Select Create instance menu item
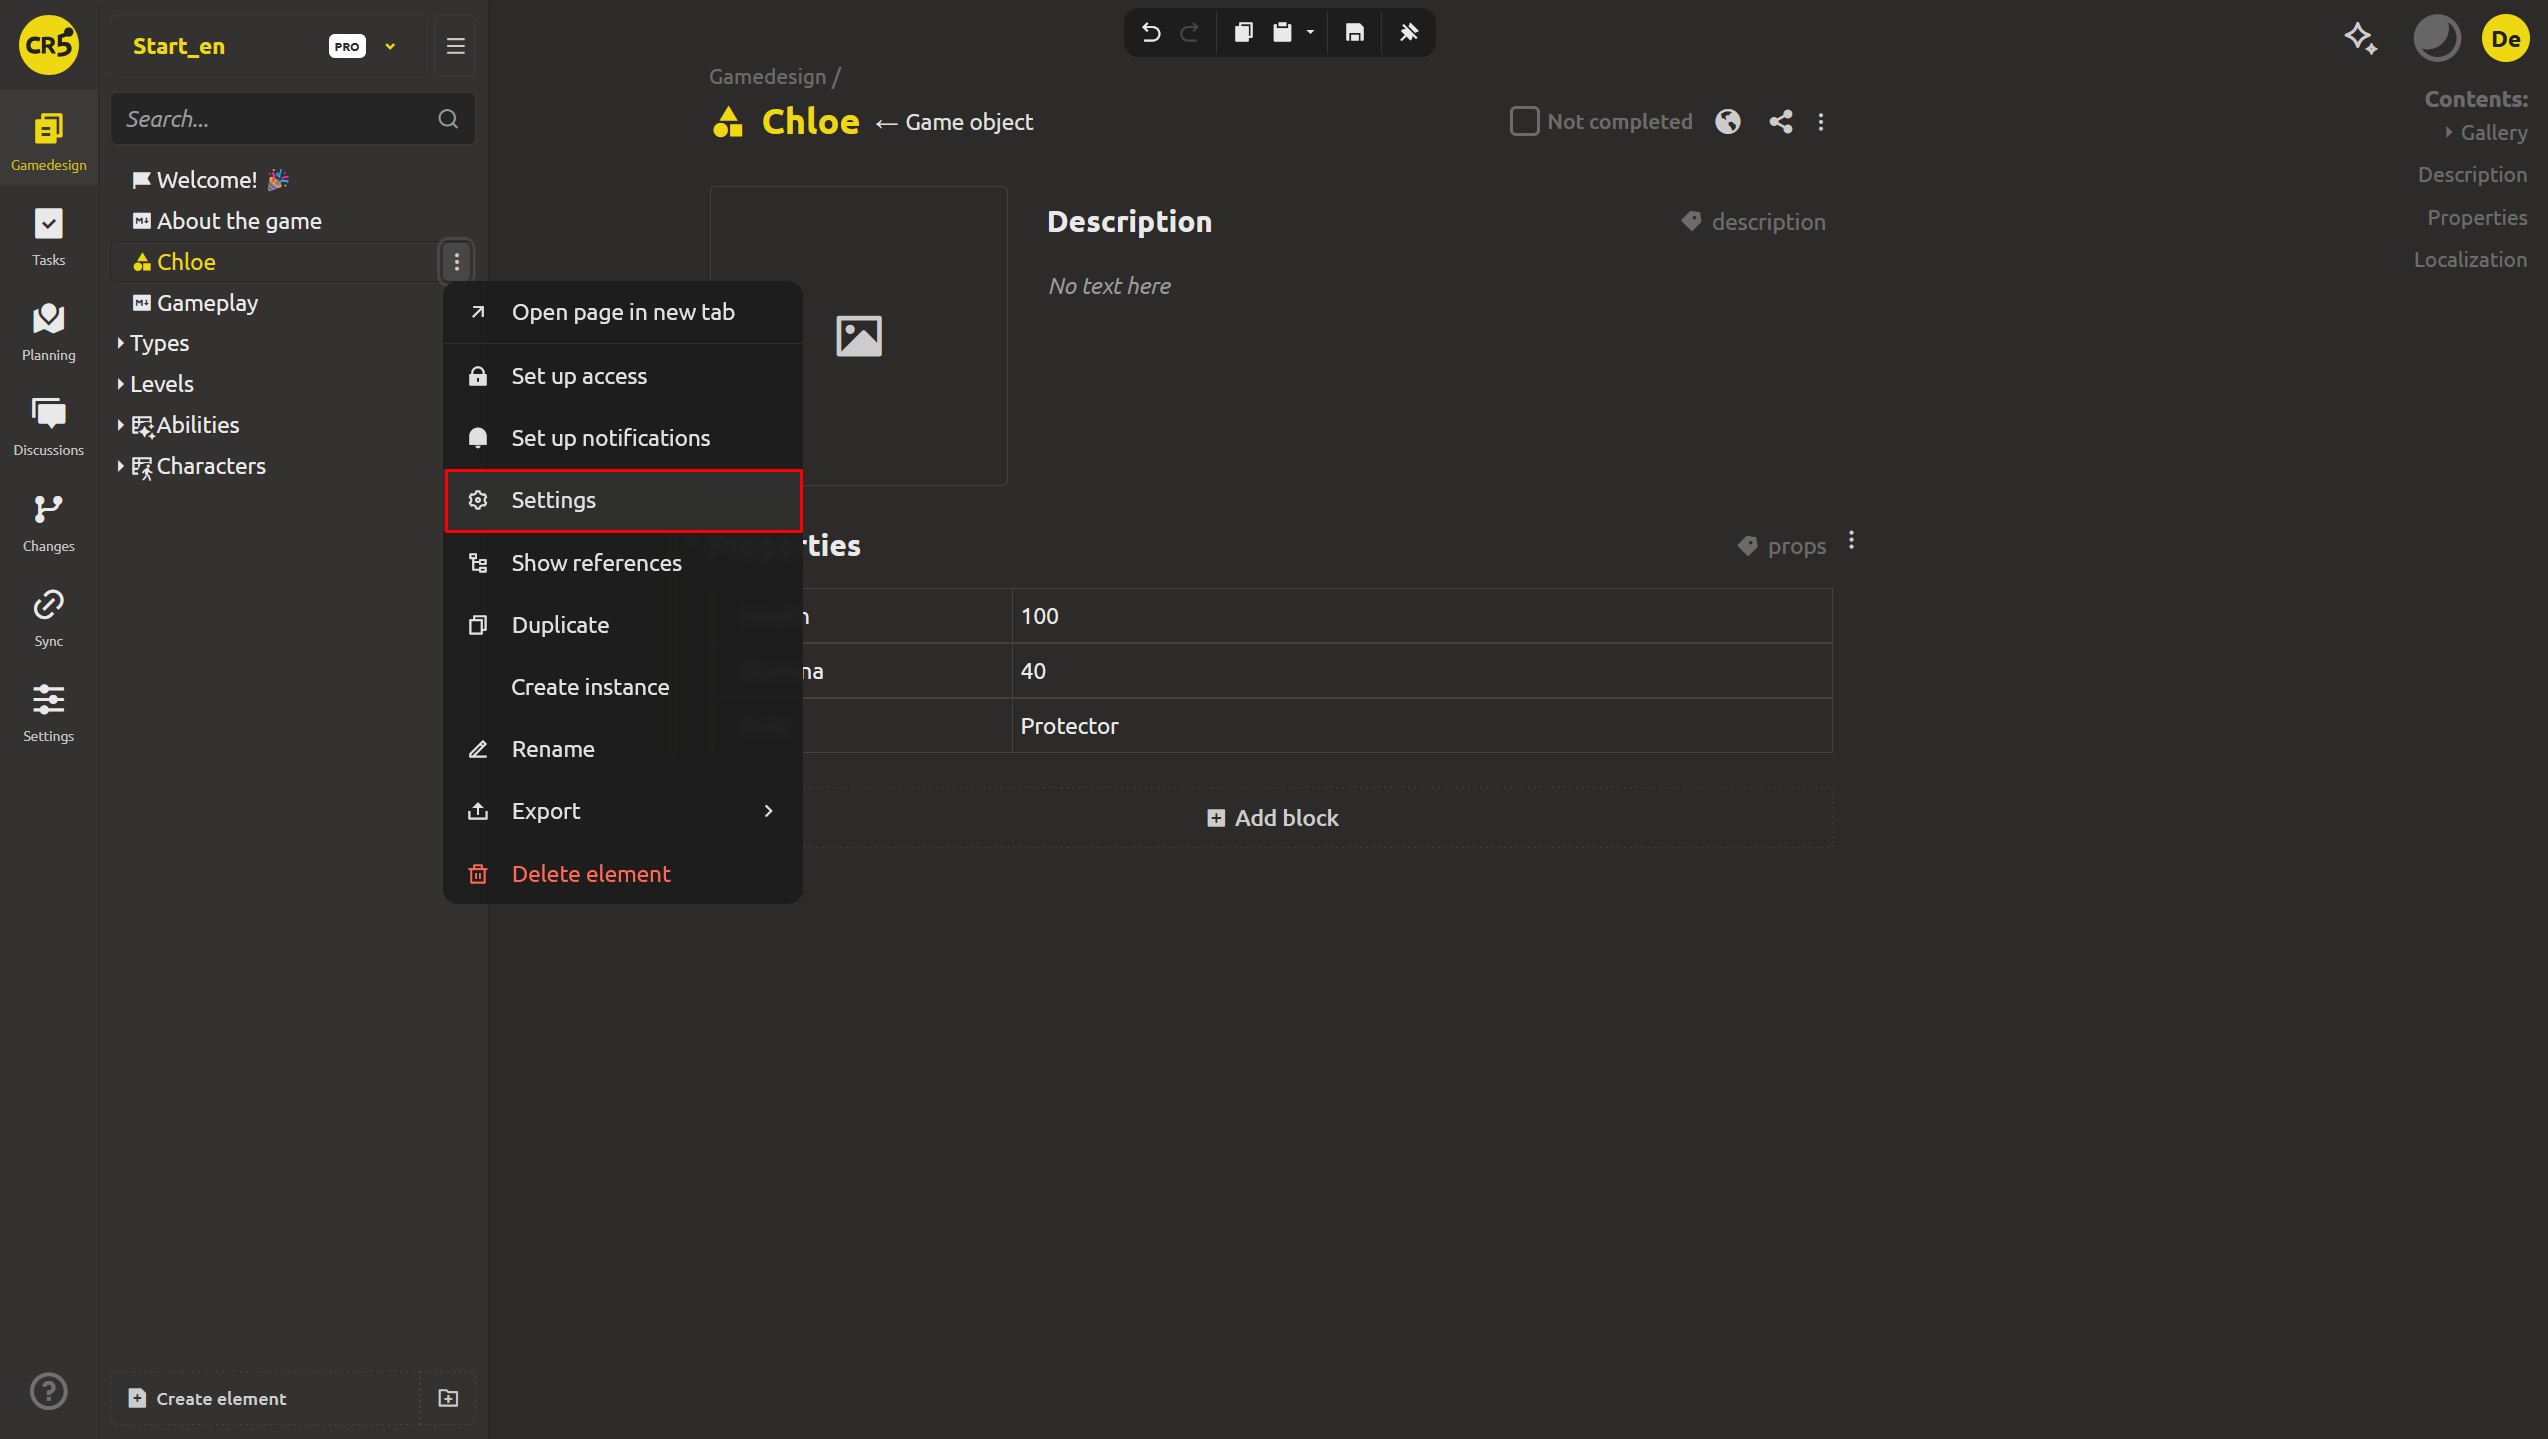This screenshot has height=1439, width=2548. click(x=622, y=687)
